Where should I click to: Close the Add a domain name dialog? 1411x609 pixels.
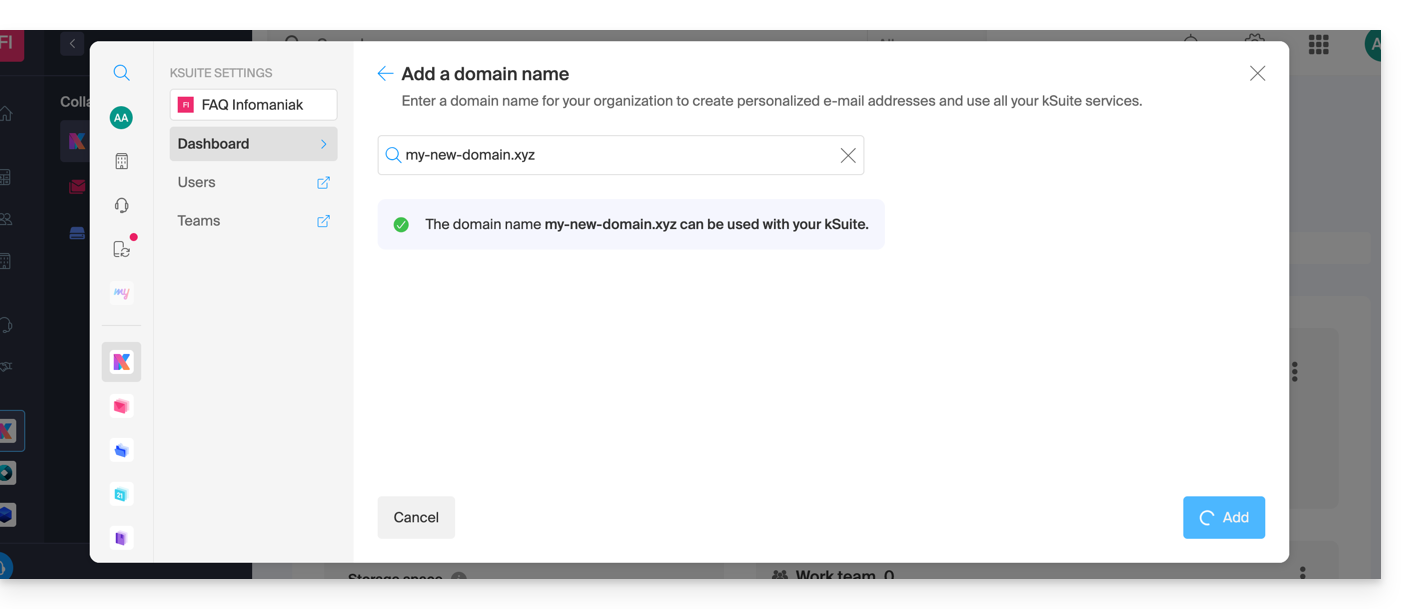pos(1257,74)
